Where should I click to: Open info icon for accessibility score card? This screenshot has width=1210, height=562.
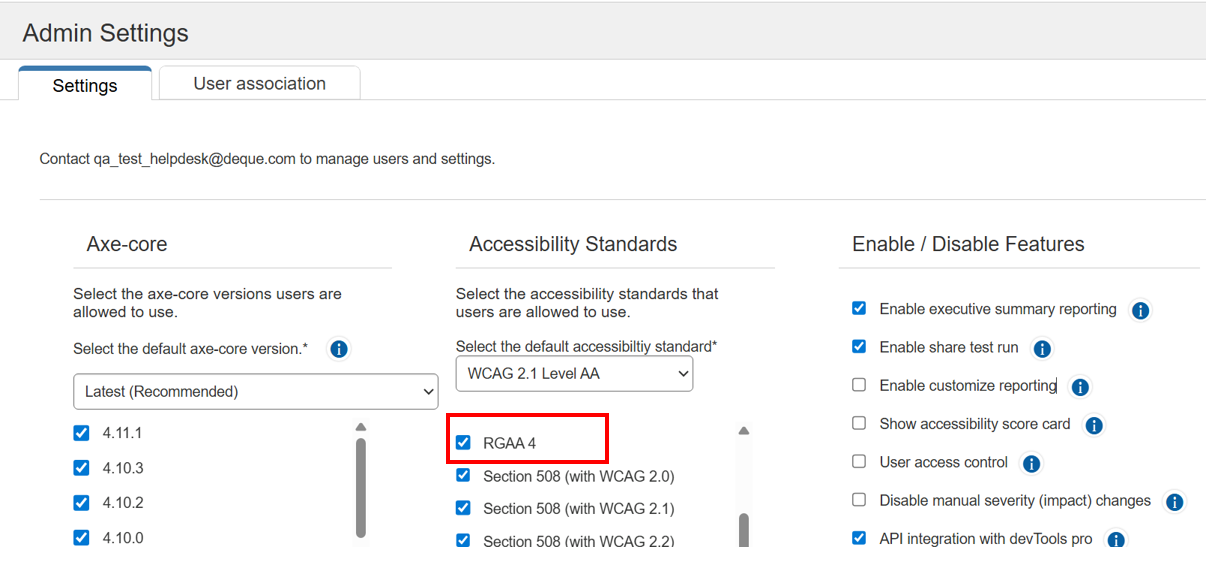coord(1094,425)
